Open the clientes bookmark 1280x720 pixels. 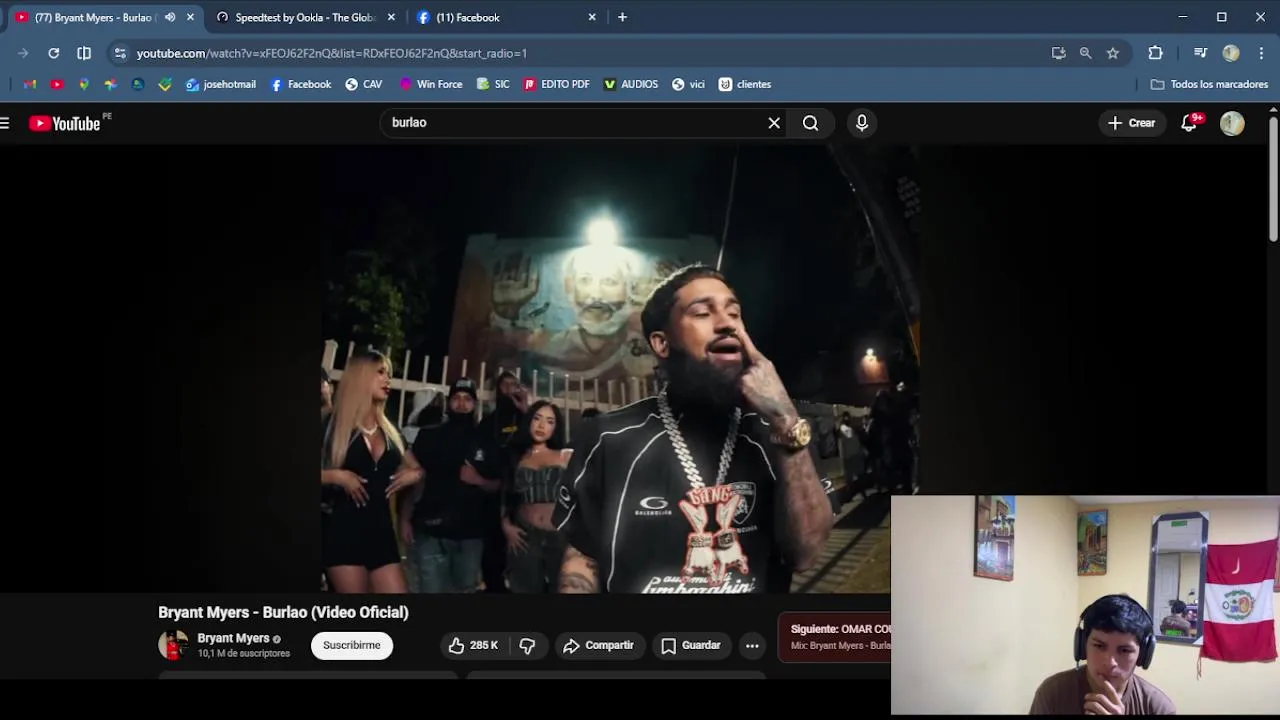click(745, 84)
